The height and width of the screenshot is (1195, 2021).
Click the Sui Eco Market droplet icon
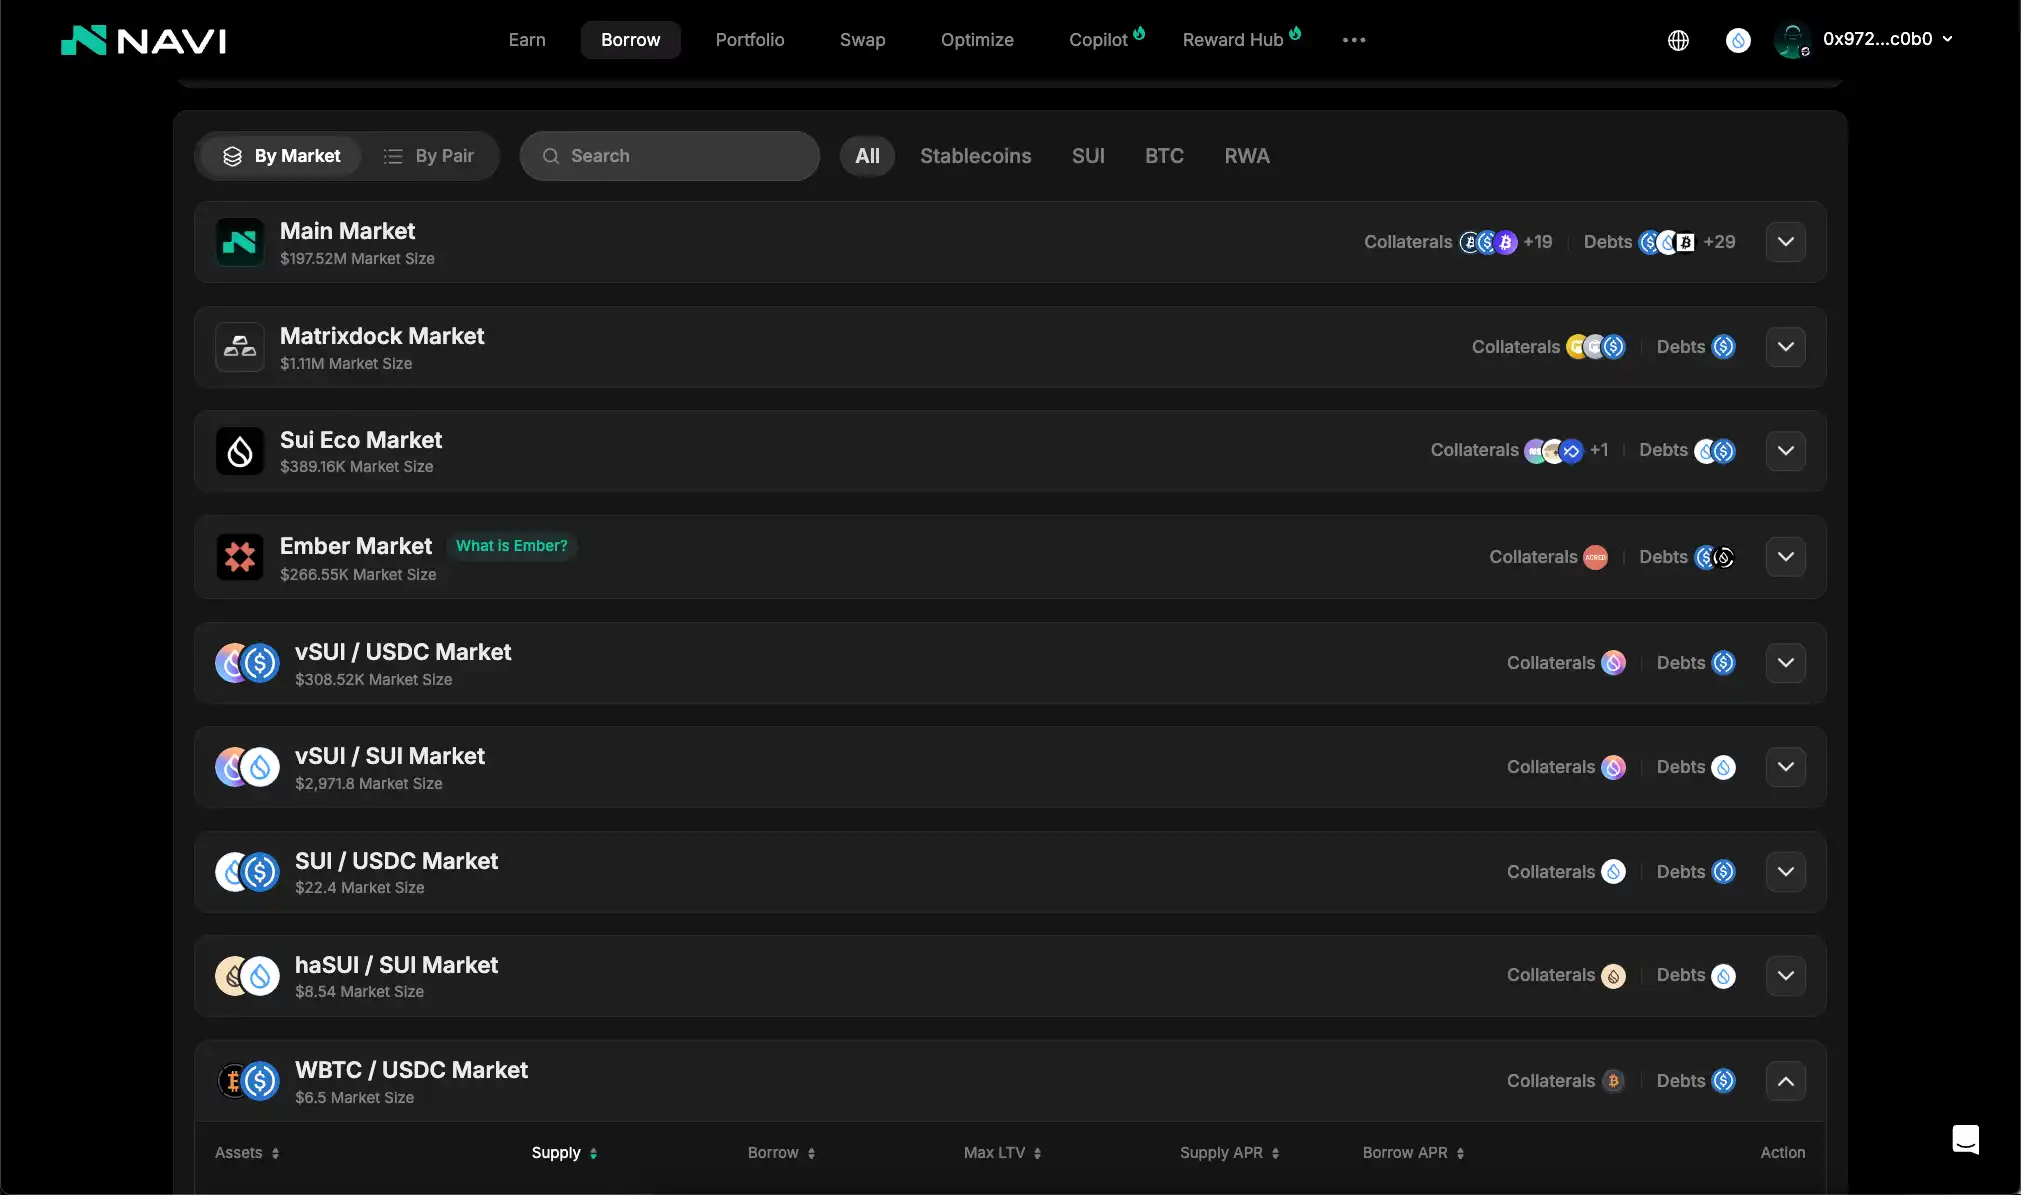coord(240,451)
